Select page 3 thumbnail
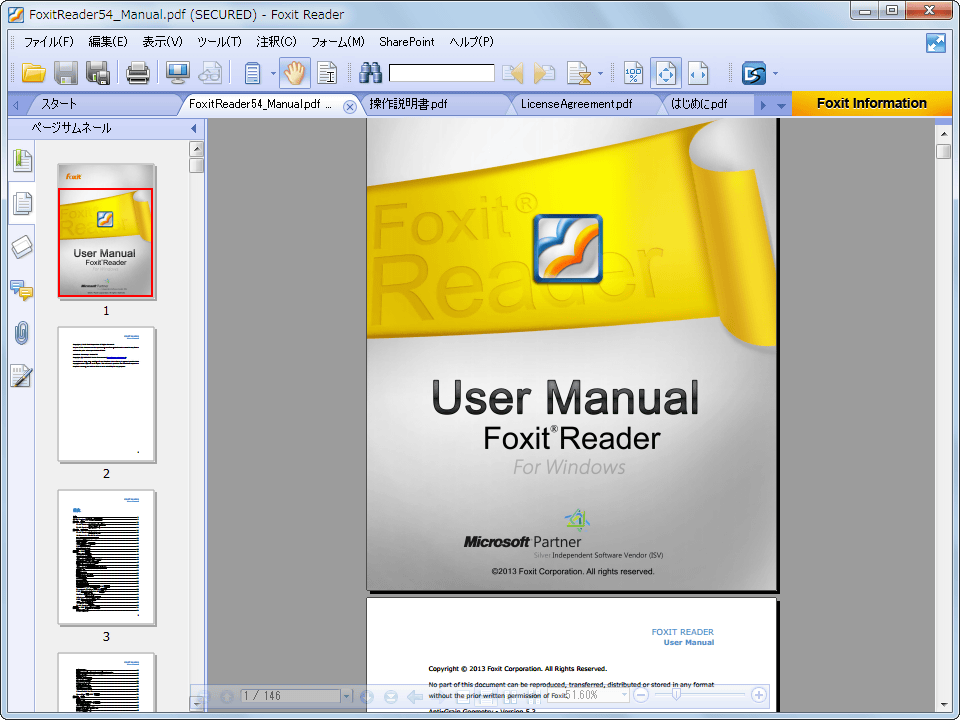The height and width of the screenshot is (720, 960). click(107, 558)
